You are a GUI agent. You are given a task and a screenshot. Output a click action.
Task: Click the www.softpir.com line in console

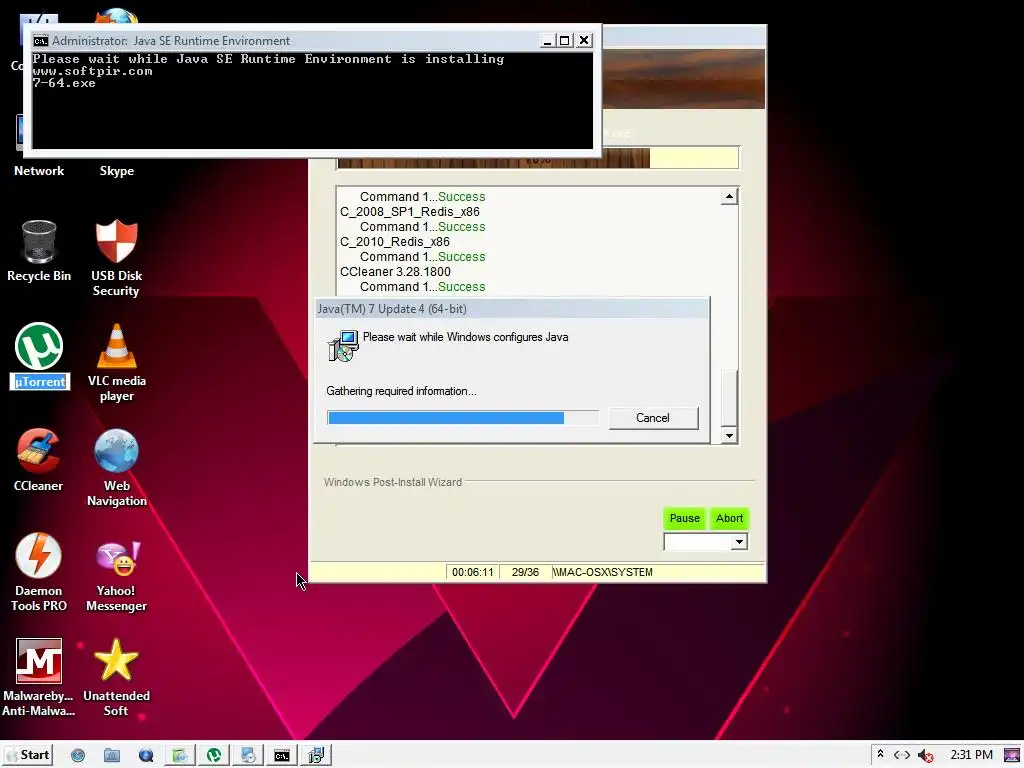coord(93,71)
